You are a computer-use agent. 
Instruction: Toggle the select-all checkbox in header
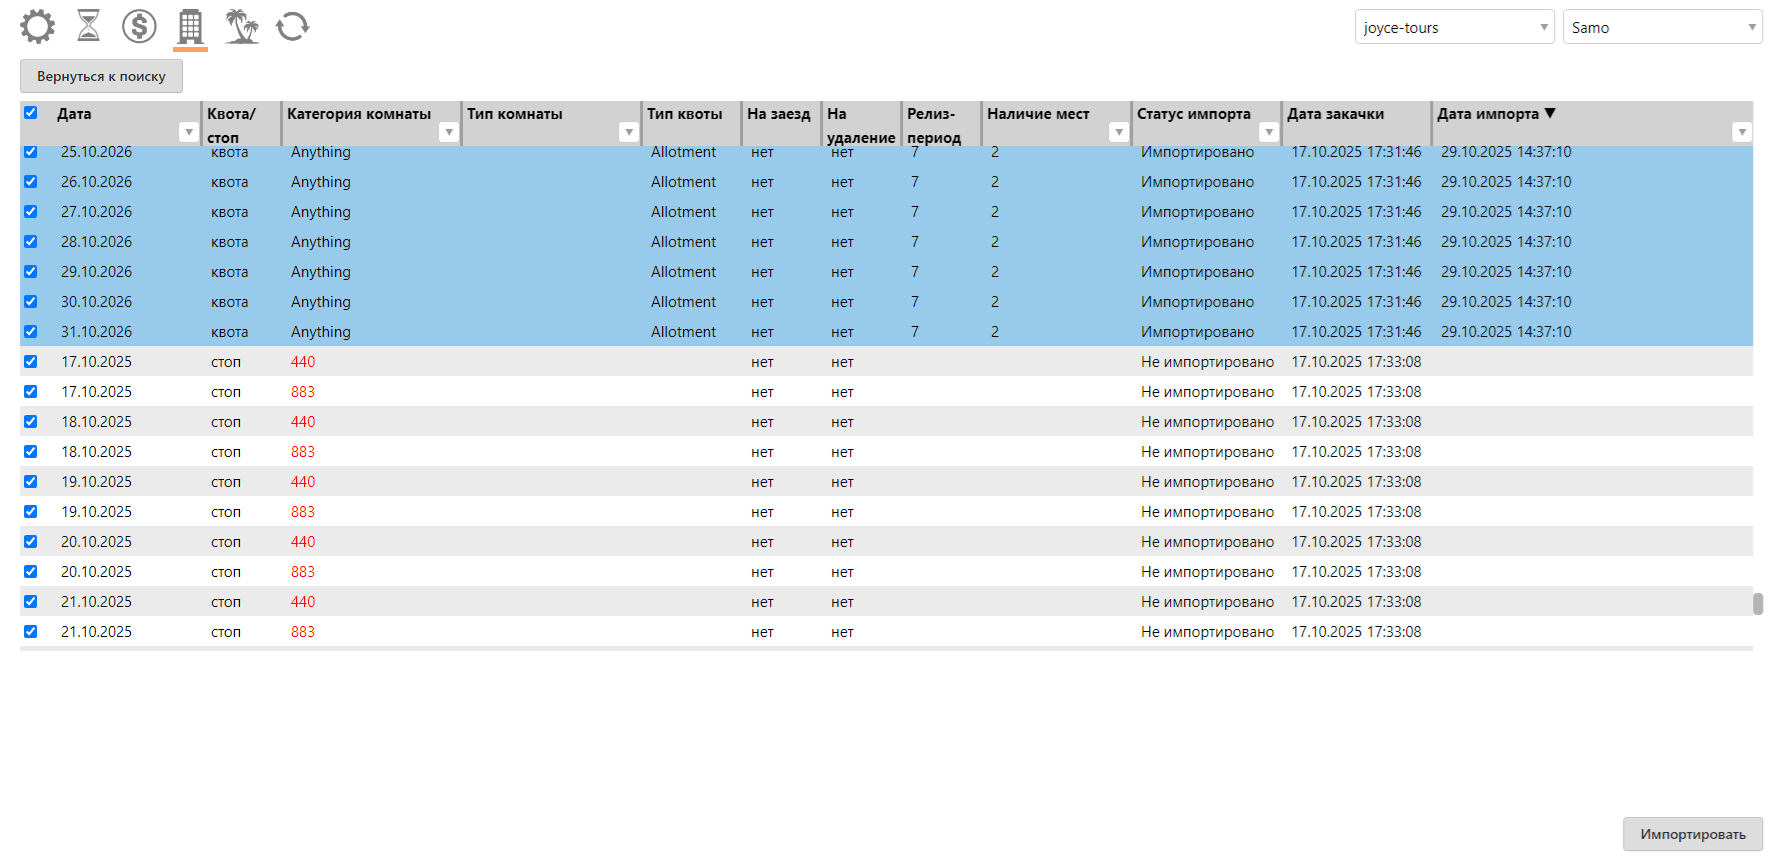[x=31, y=113]
